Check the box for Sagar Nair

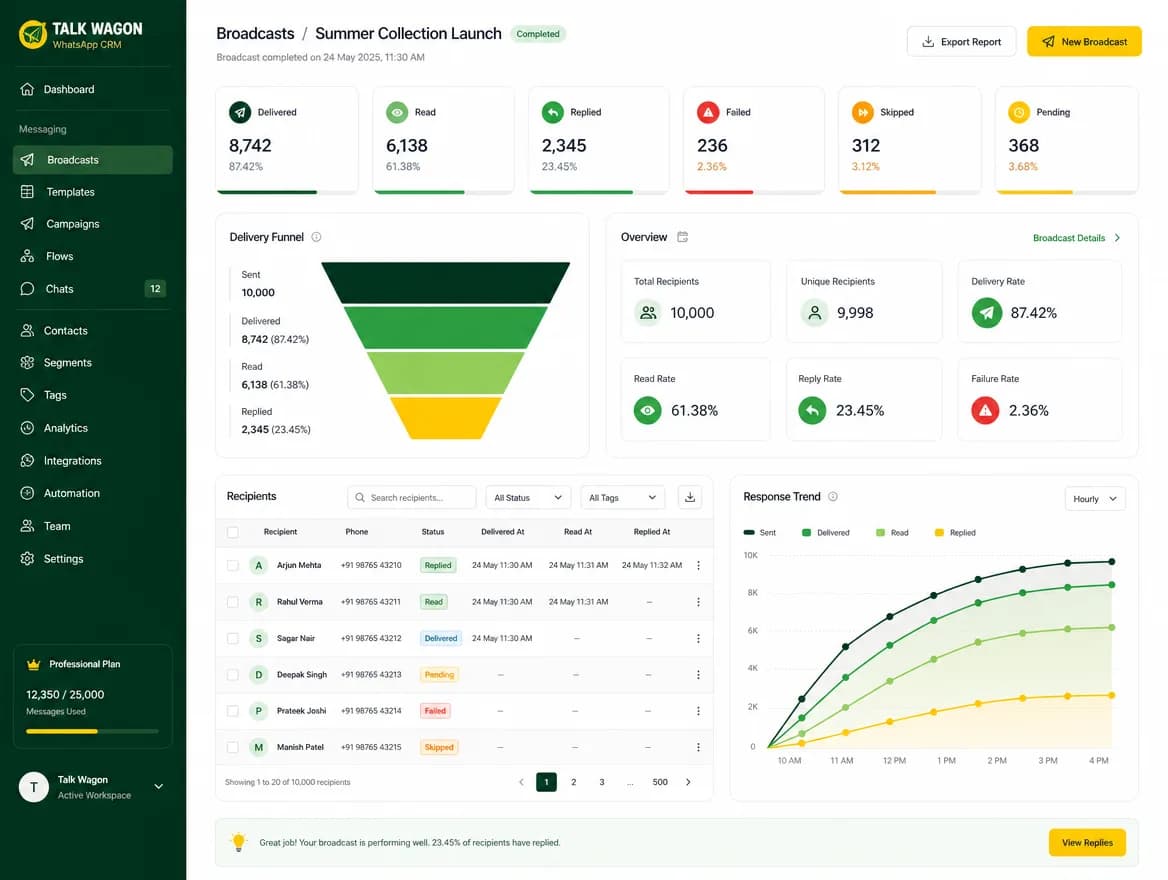[x=232, y=639]
